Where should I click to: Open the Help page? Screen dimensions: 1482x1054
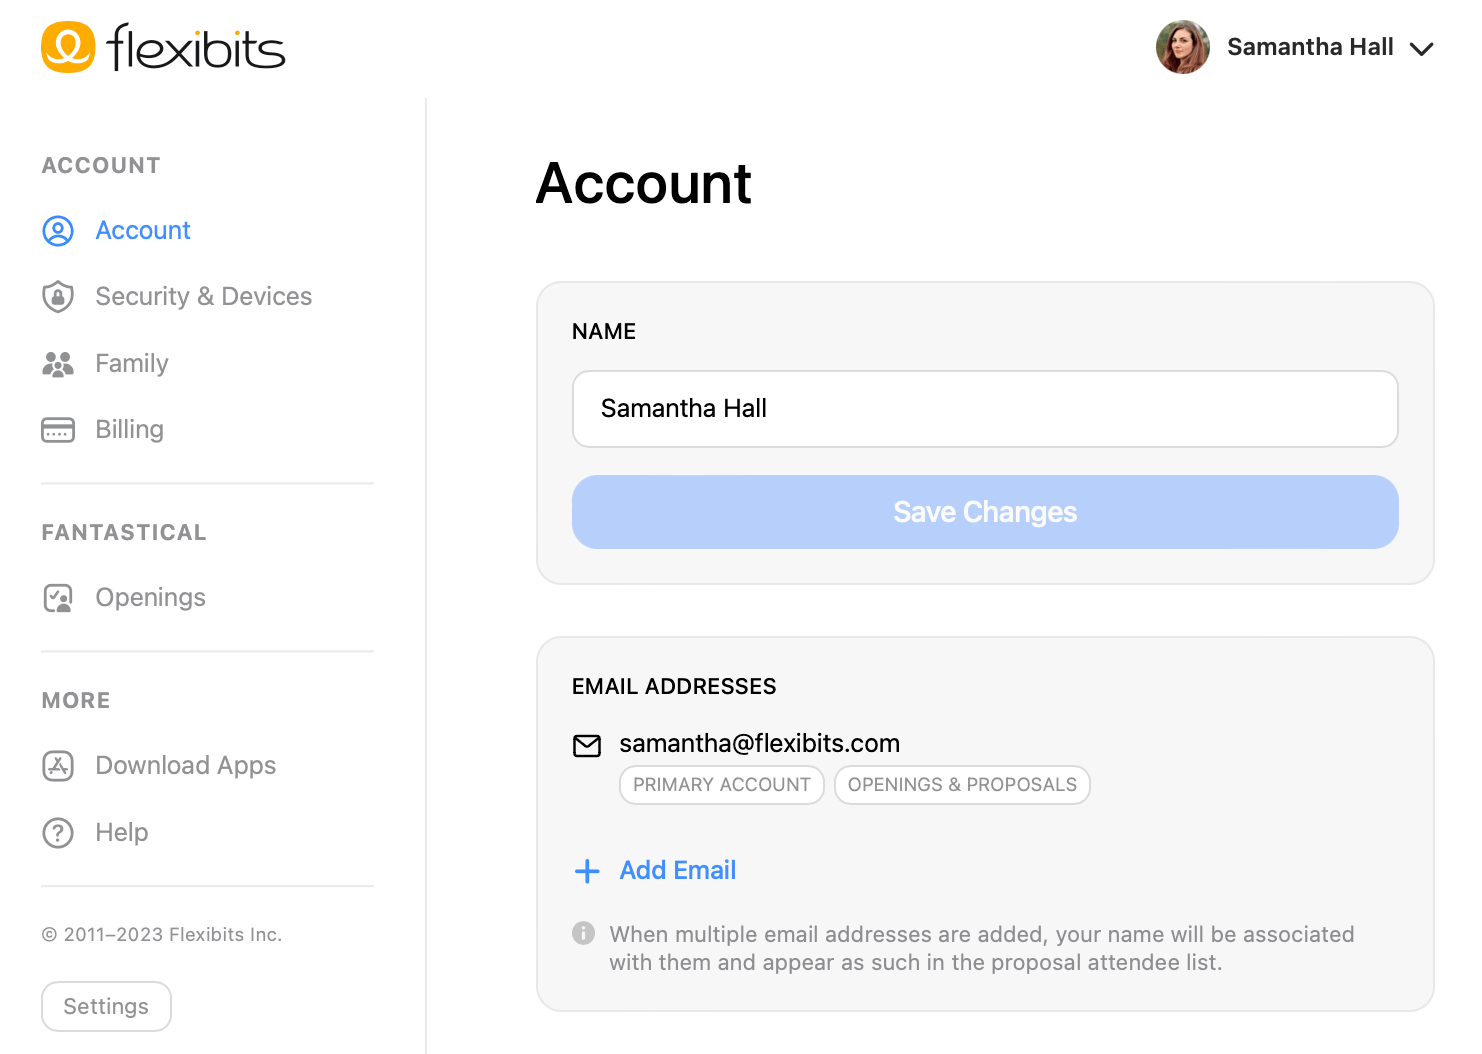coord(122,833)
